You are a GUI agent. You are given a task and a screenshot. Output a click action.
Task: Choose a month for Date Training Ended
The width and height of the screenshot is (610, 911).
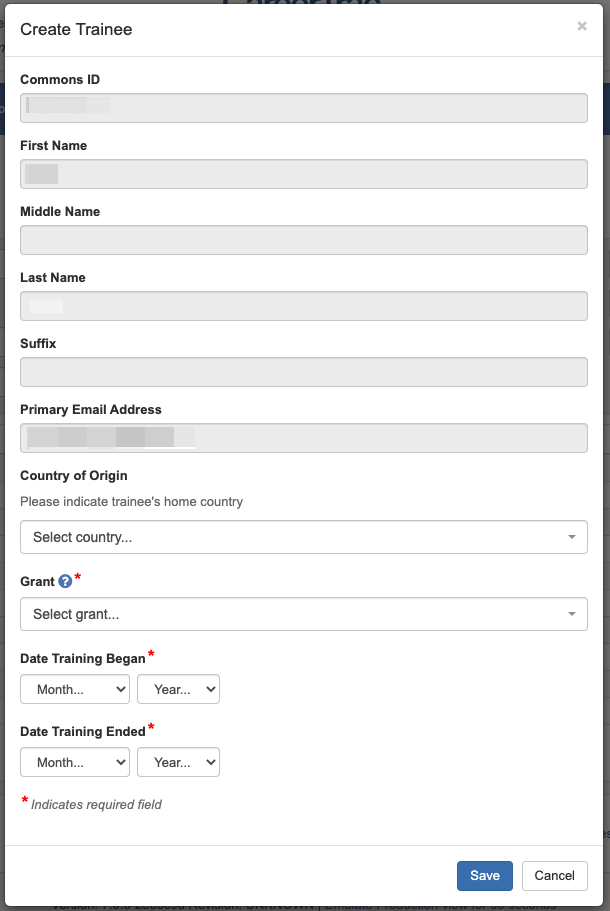click(75, 762)
